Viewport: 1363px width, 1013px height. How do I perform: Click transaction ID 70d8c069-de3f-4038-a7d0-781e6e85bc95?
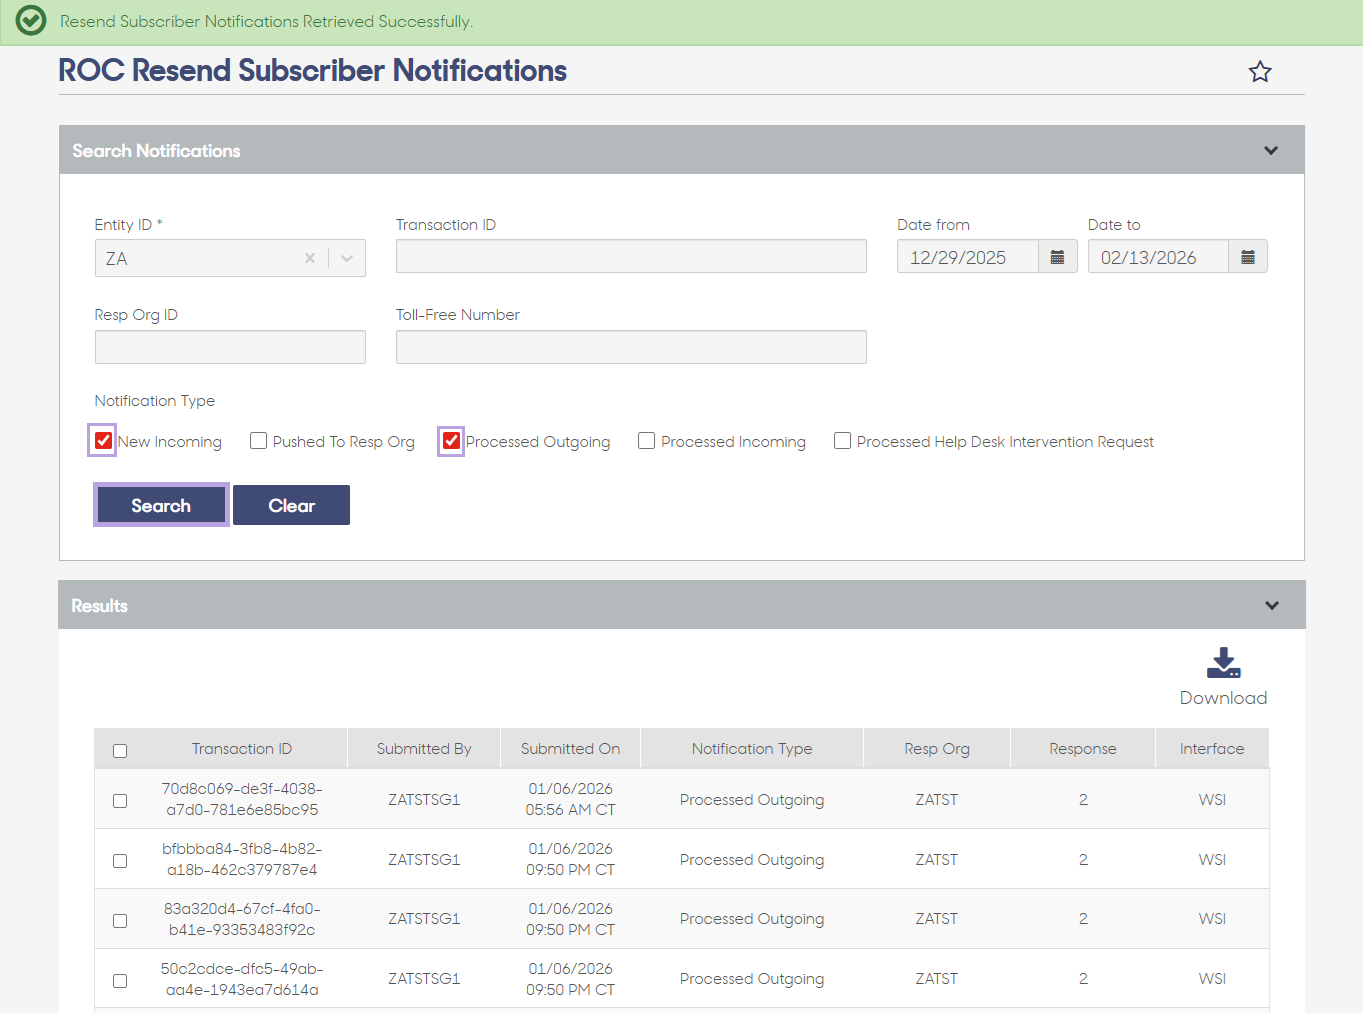tap(242, 799)
